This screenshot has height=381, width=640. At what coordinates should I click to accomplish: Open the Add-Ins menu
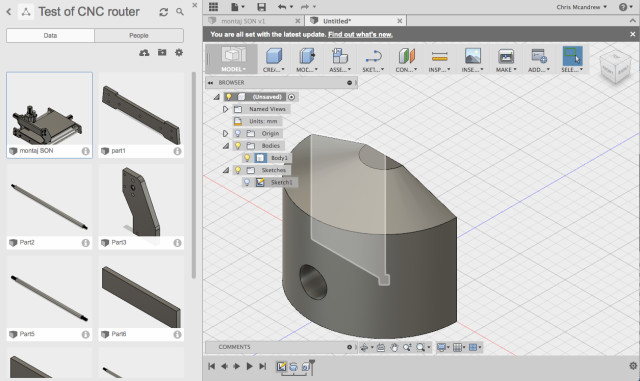coord(539,60)
